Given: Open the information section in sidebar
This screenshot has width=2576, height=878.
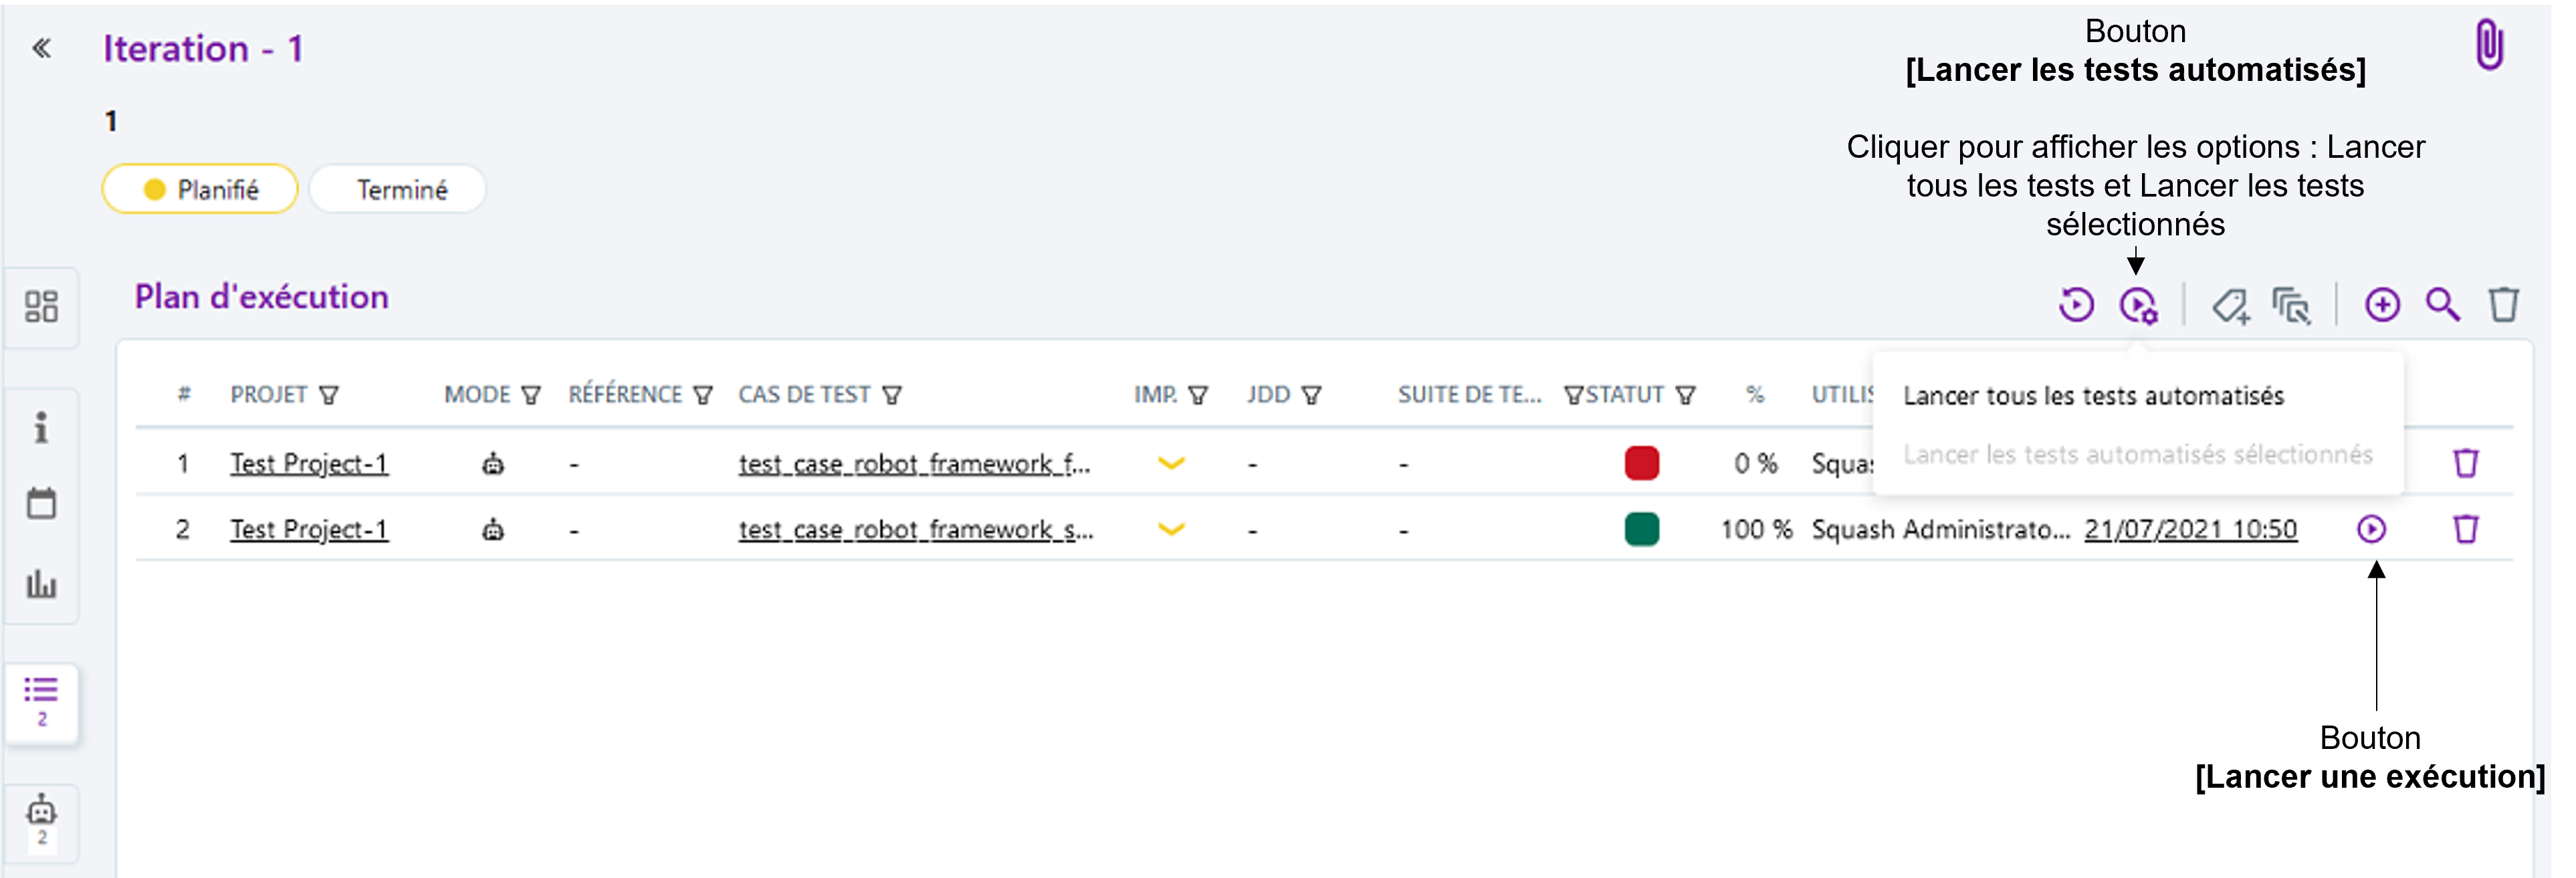Looking at the screenshot, I should [x=41, y=427].
